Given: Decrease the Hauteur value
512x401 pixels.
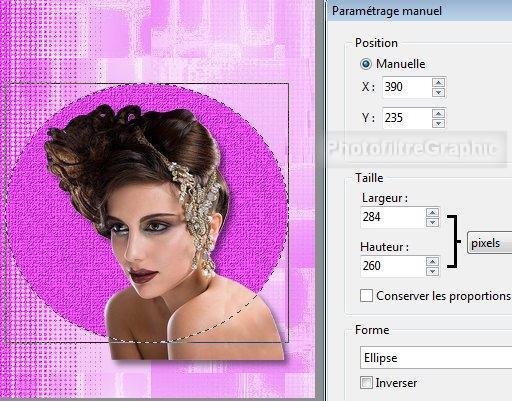Looking at the screenshot, I should click(432, 271).
